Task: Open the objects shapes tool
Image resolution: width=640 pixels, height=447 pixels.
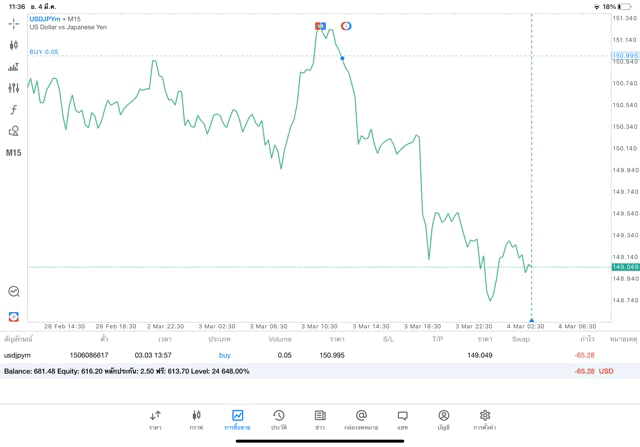Action: coord(14,131)
